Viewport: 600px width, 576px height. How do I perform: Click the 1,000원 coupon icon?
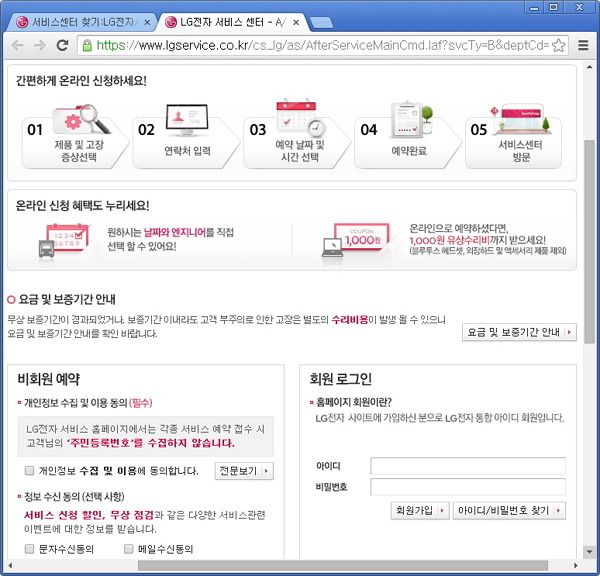point(355,240)
